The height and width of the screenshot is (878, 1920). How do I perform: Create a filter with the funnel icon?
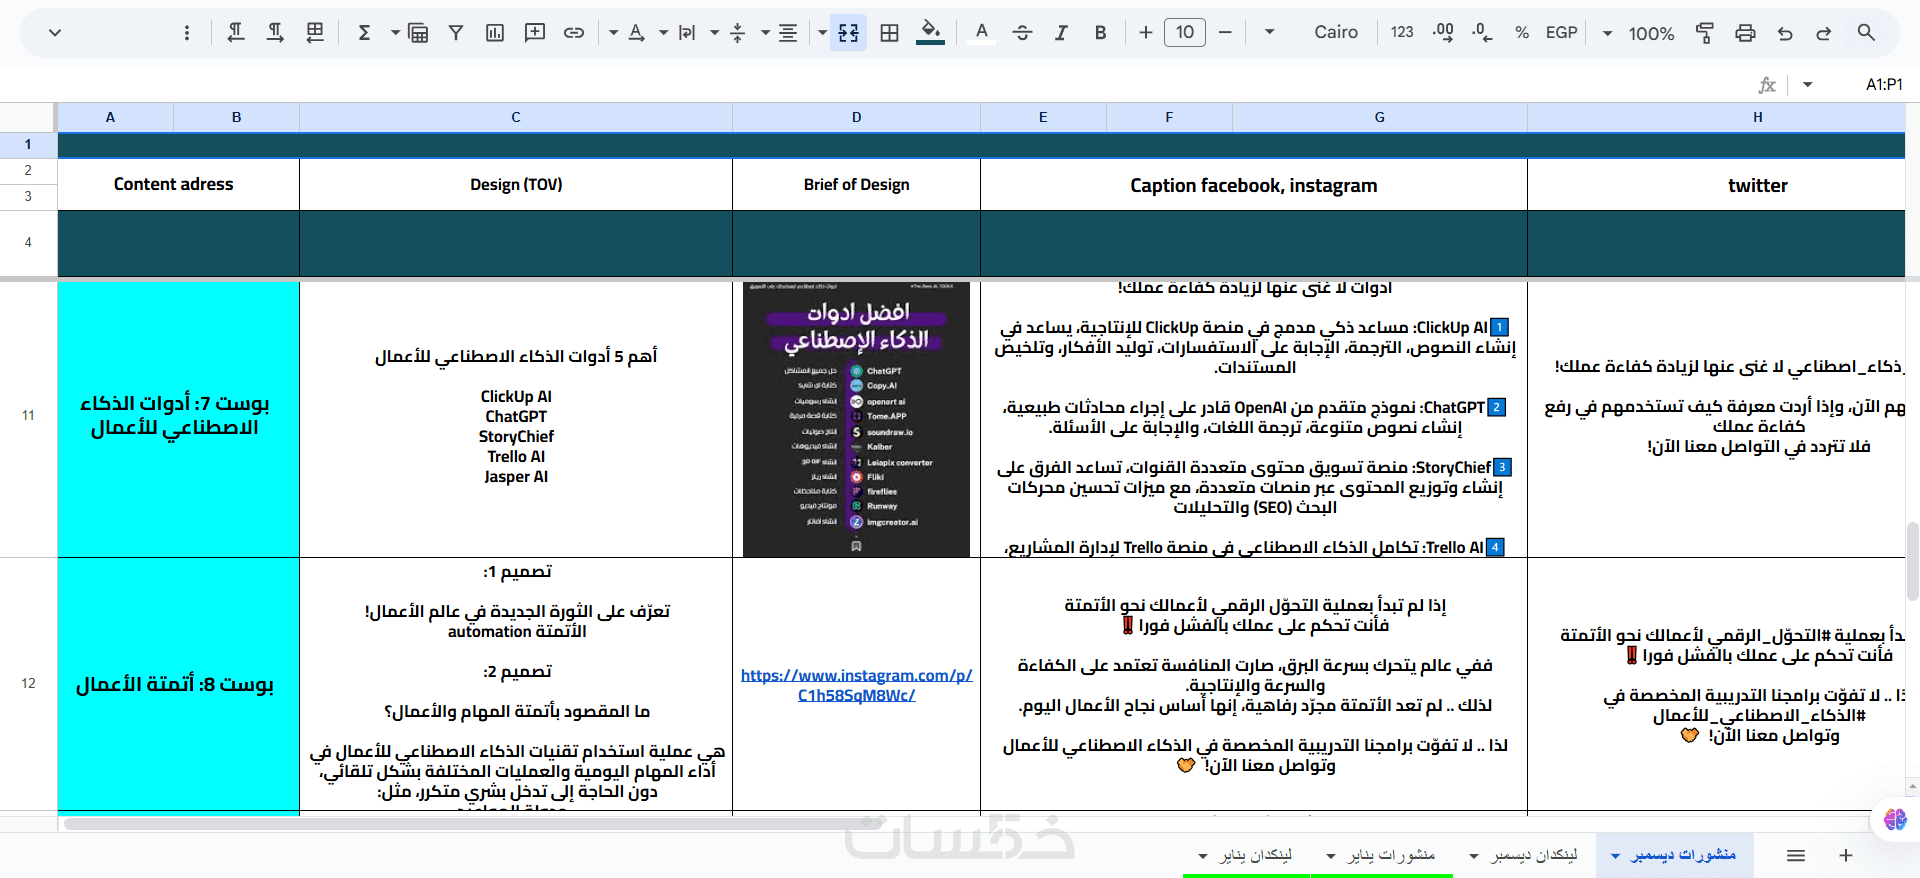pos(456,33)
